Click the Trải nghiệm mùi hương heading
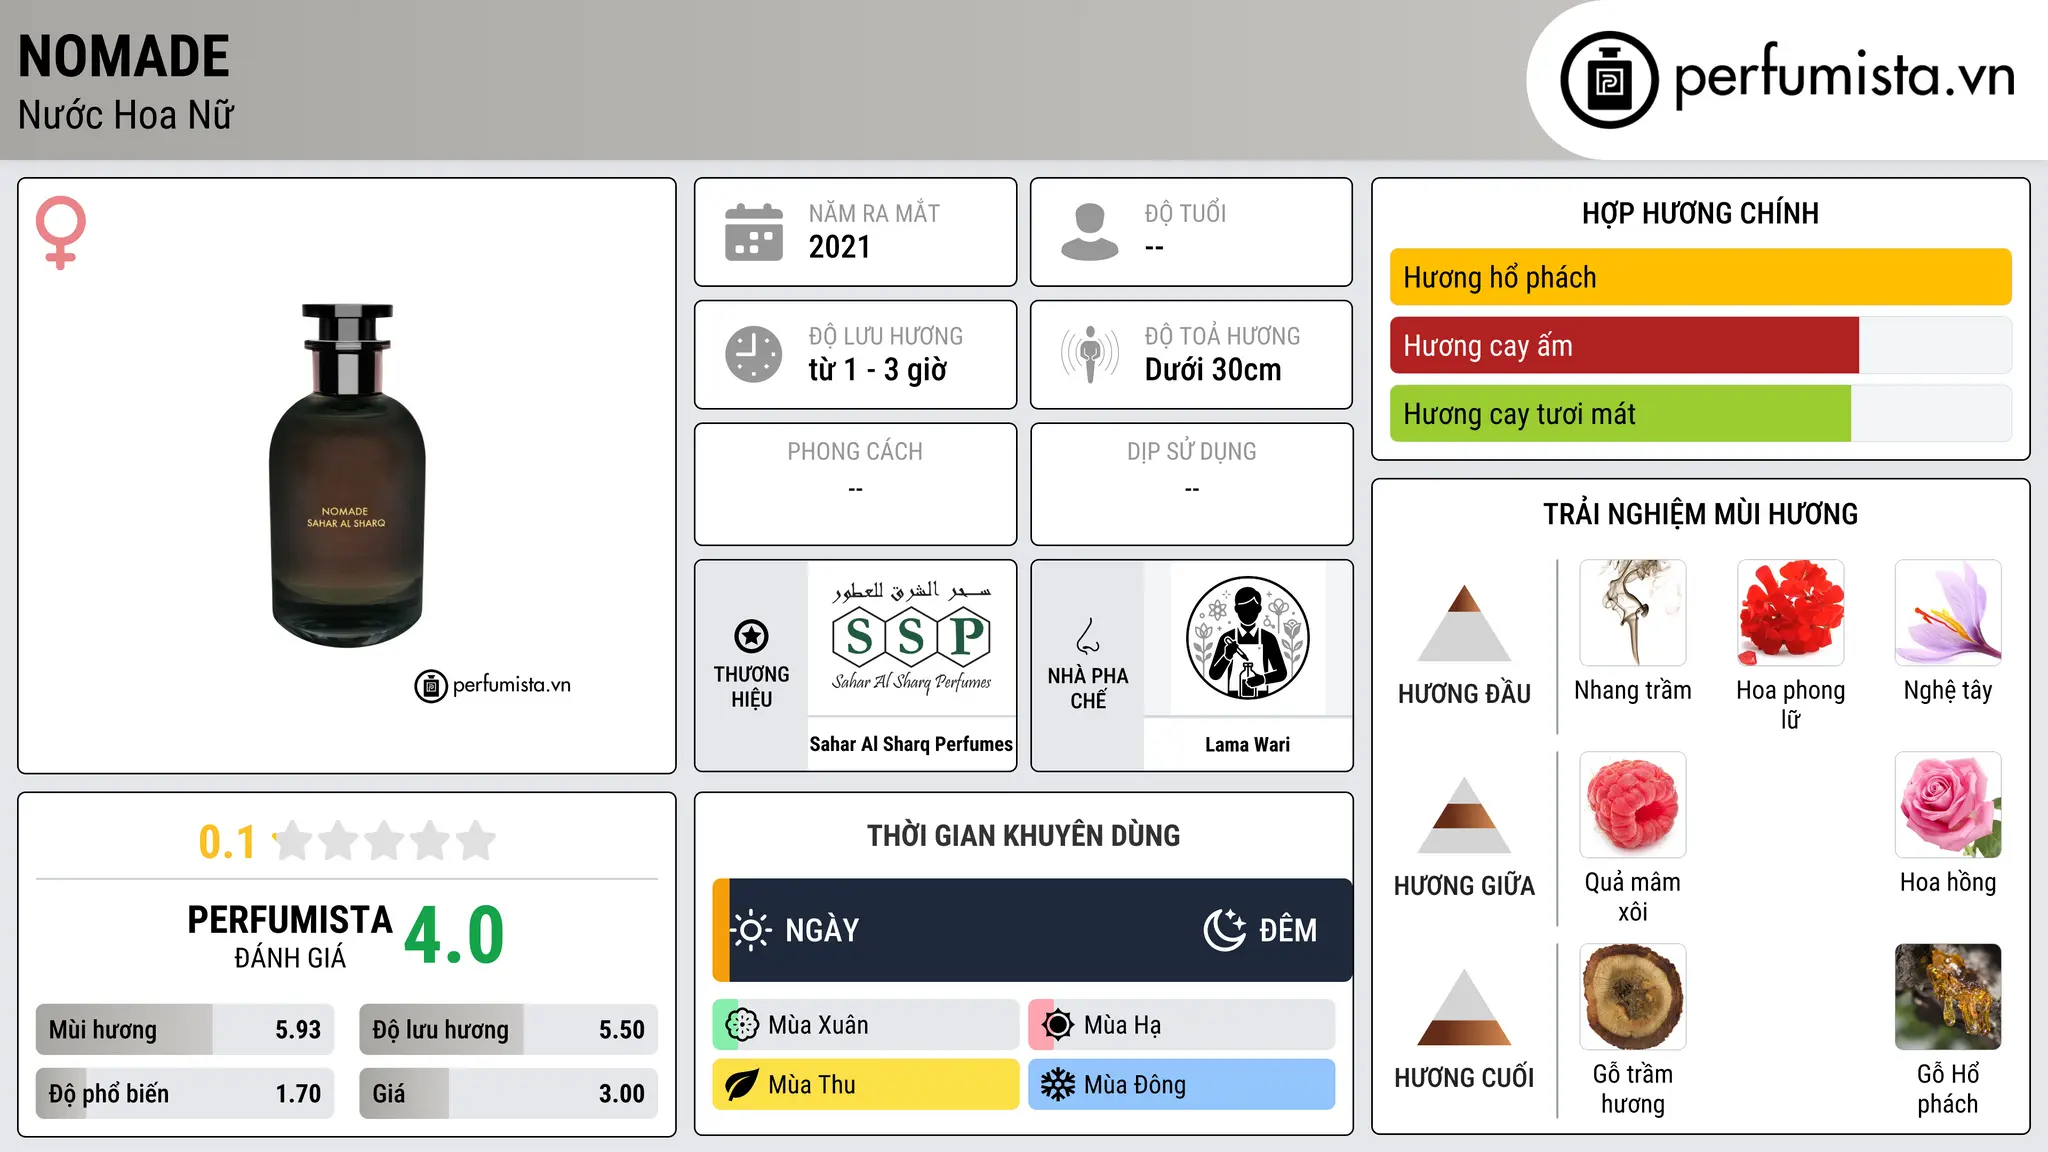Image resolution: width=2048 pixels, height=1152 pixels. 1700,514
